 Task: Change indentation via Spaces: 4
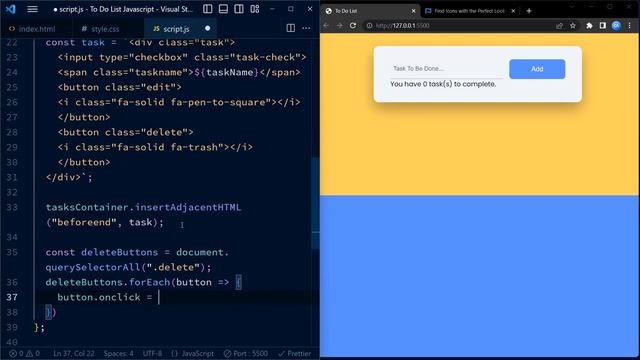click(118, 353)
